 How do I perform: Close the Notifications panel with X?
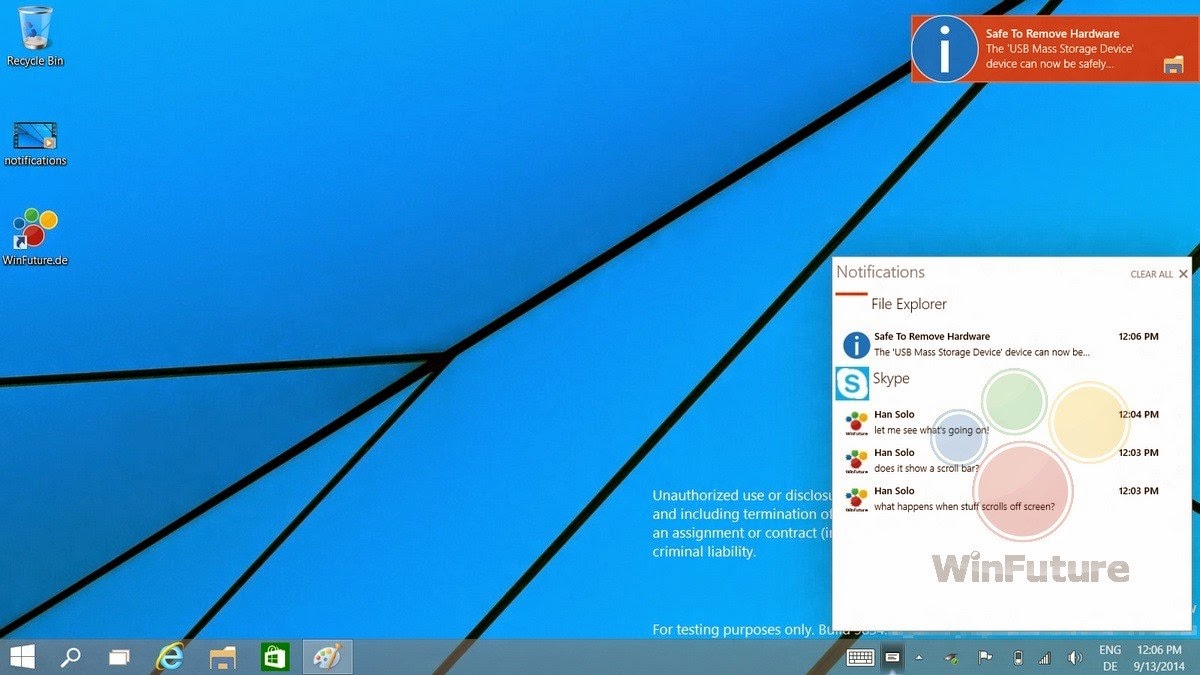click(1184, 274)
